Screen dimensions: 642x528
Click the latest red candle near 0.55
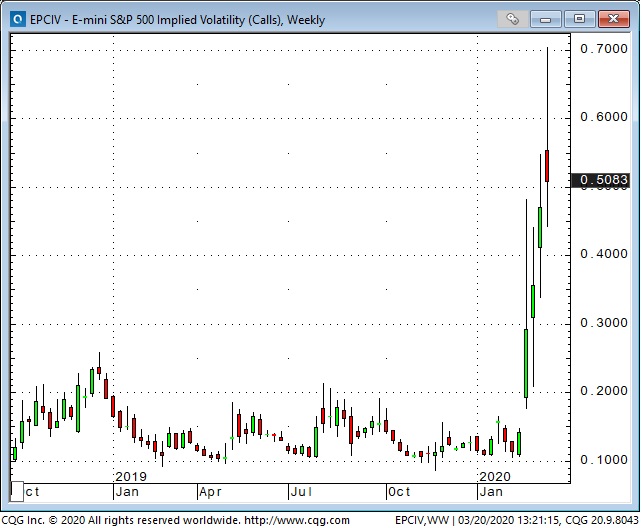tap(547, 166)
